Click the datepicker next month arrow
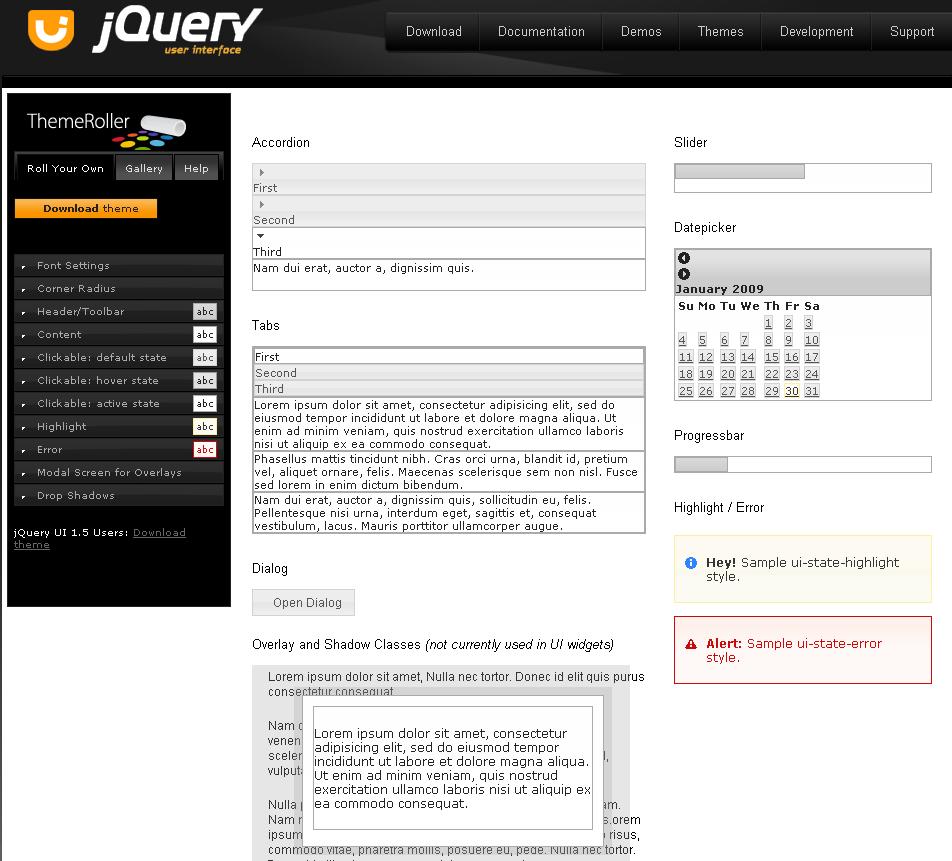Screen dimensions: 952x861 (x=684, y=274)
